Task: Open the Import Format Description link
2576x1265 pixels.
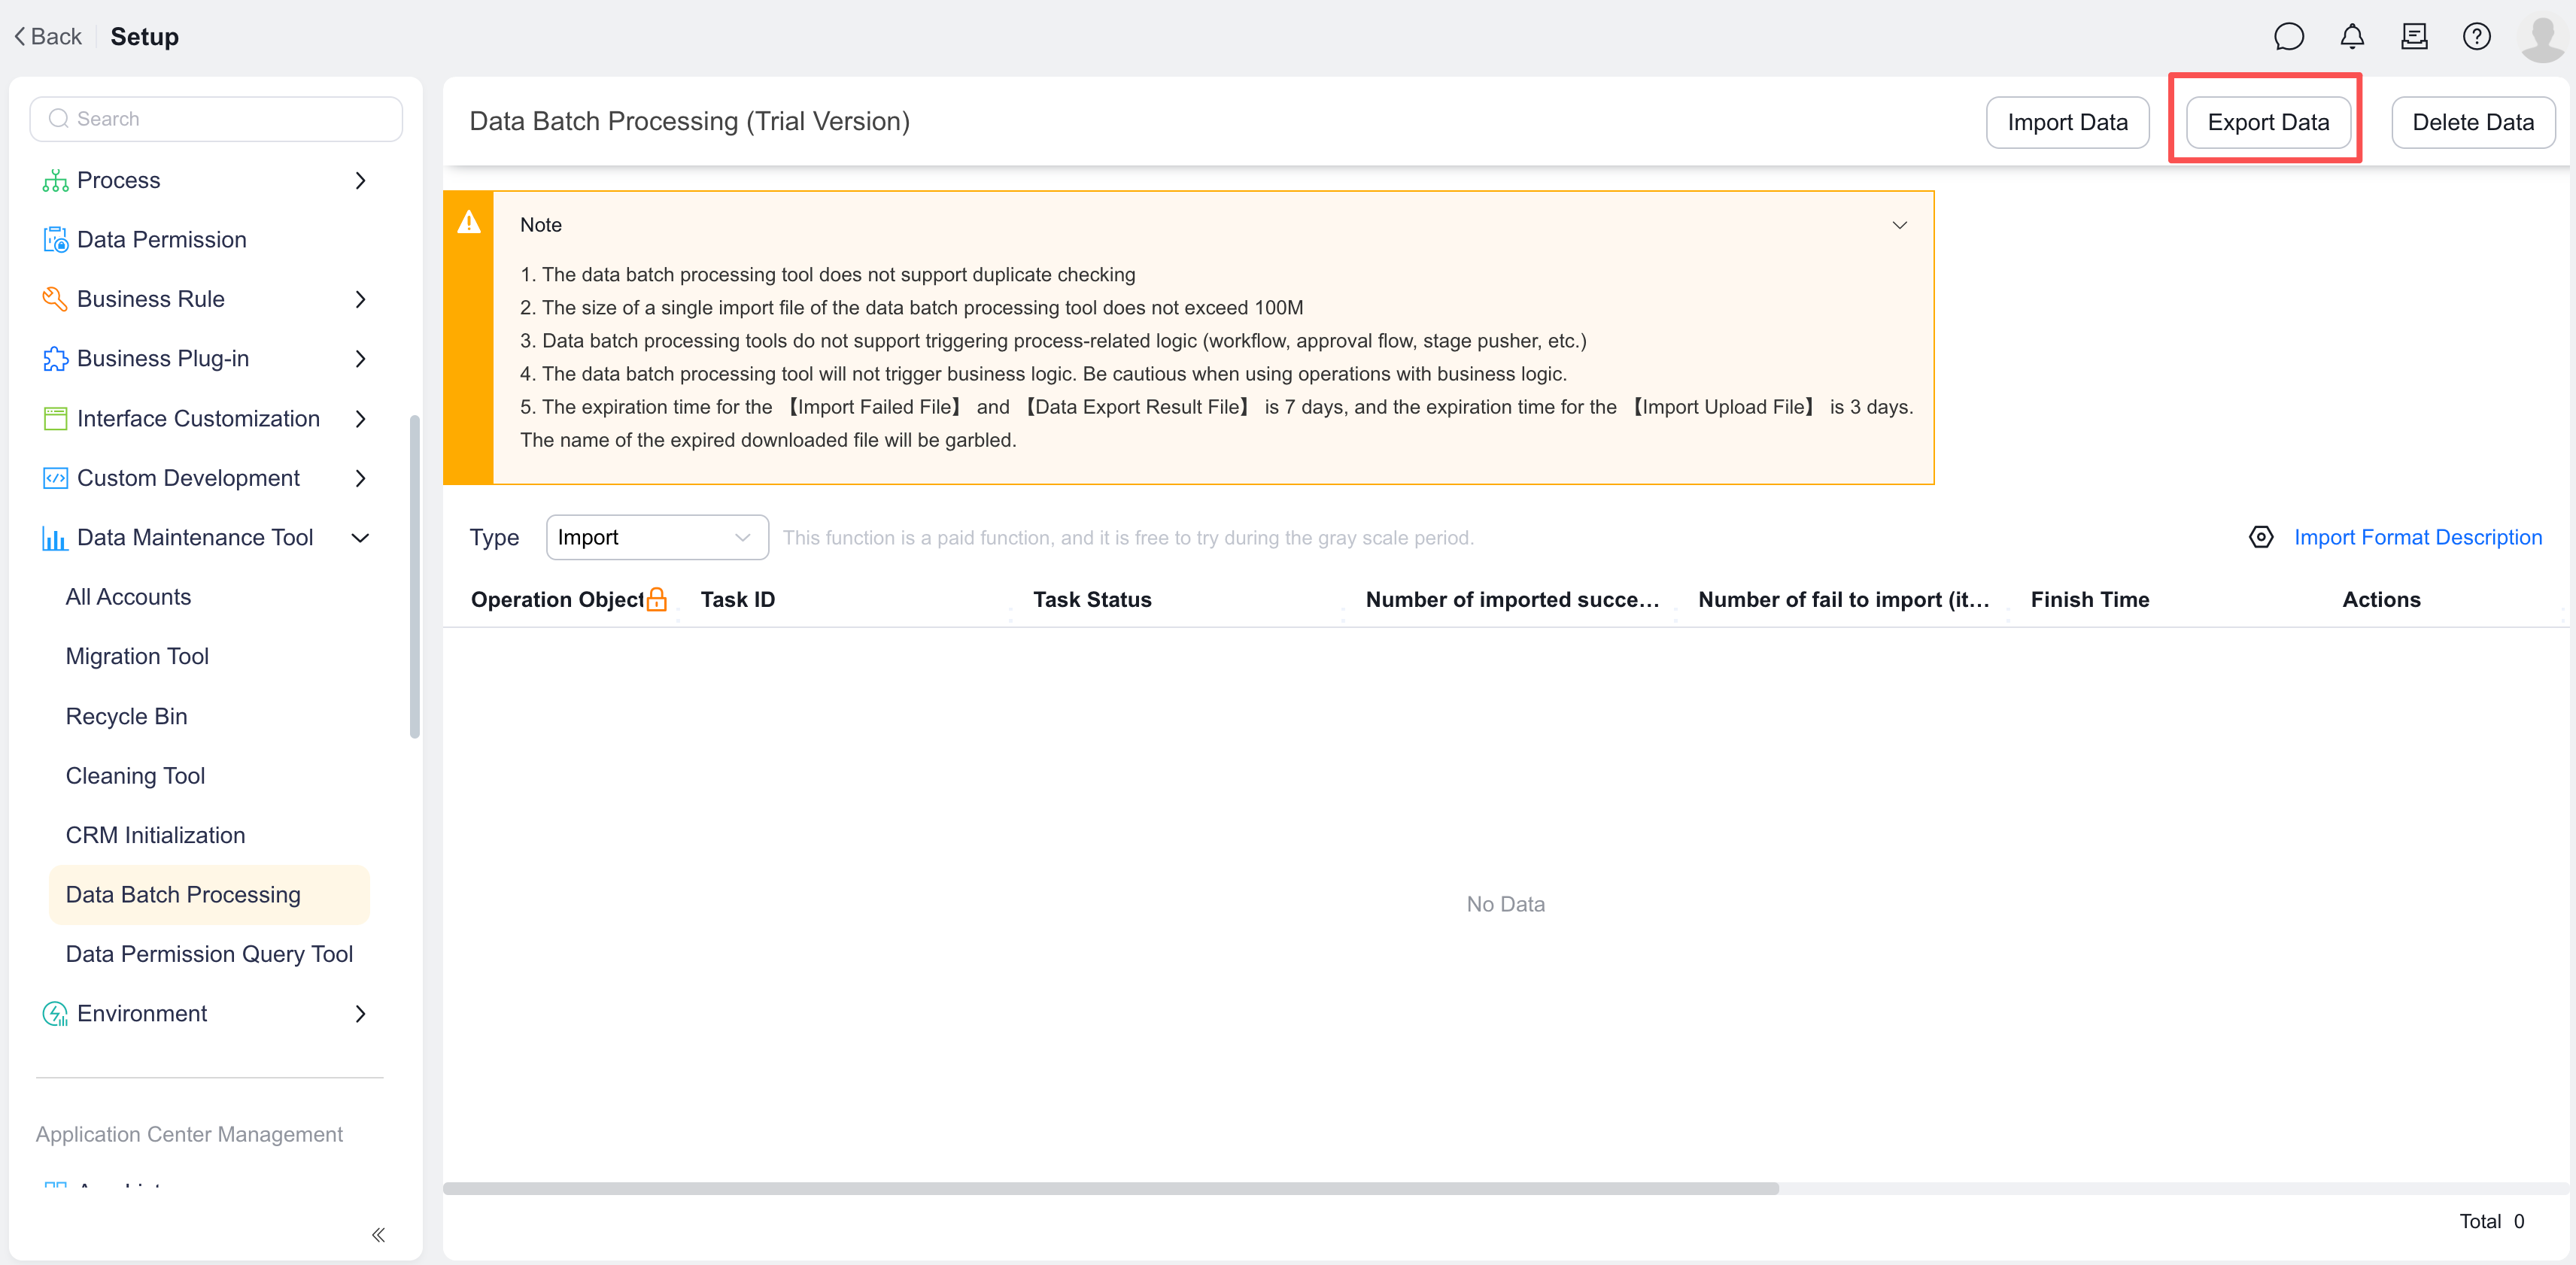Action: 2417,537
